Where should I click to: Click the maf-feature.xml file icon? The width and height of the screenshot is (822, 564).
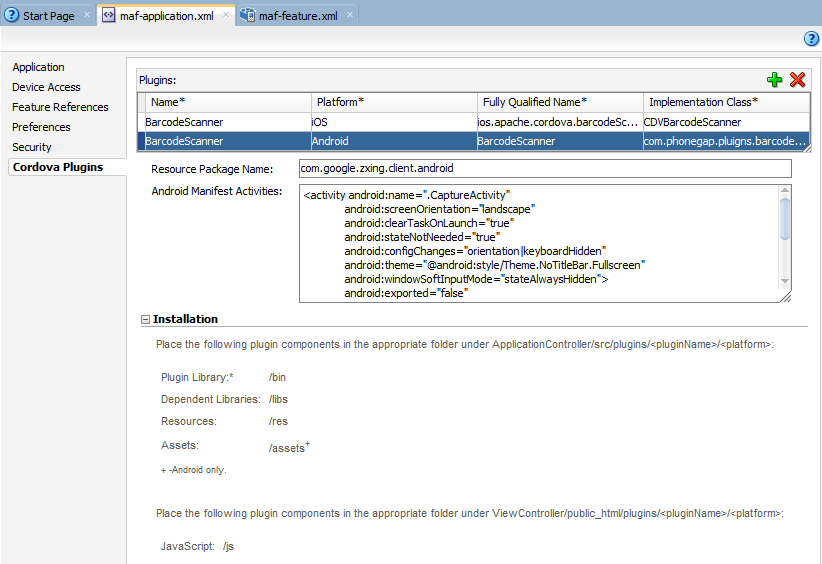[247, 15]
